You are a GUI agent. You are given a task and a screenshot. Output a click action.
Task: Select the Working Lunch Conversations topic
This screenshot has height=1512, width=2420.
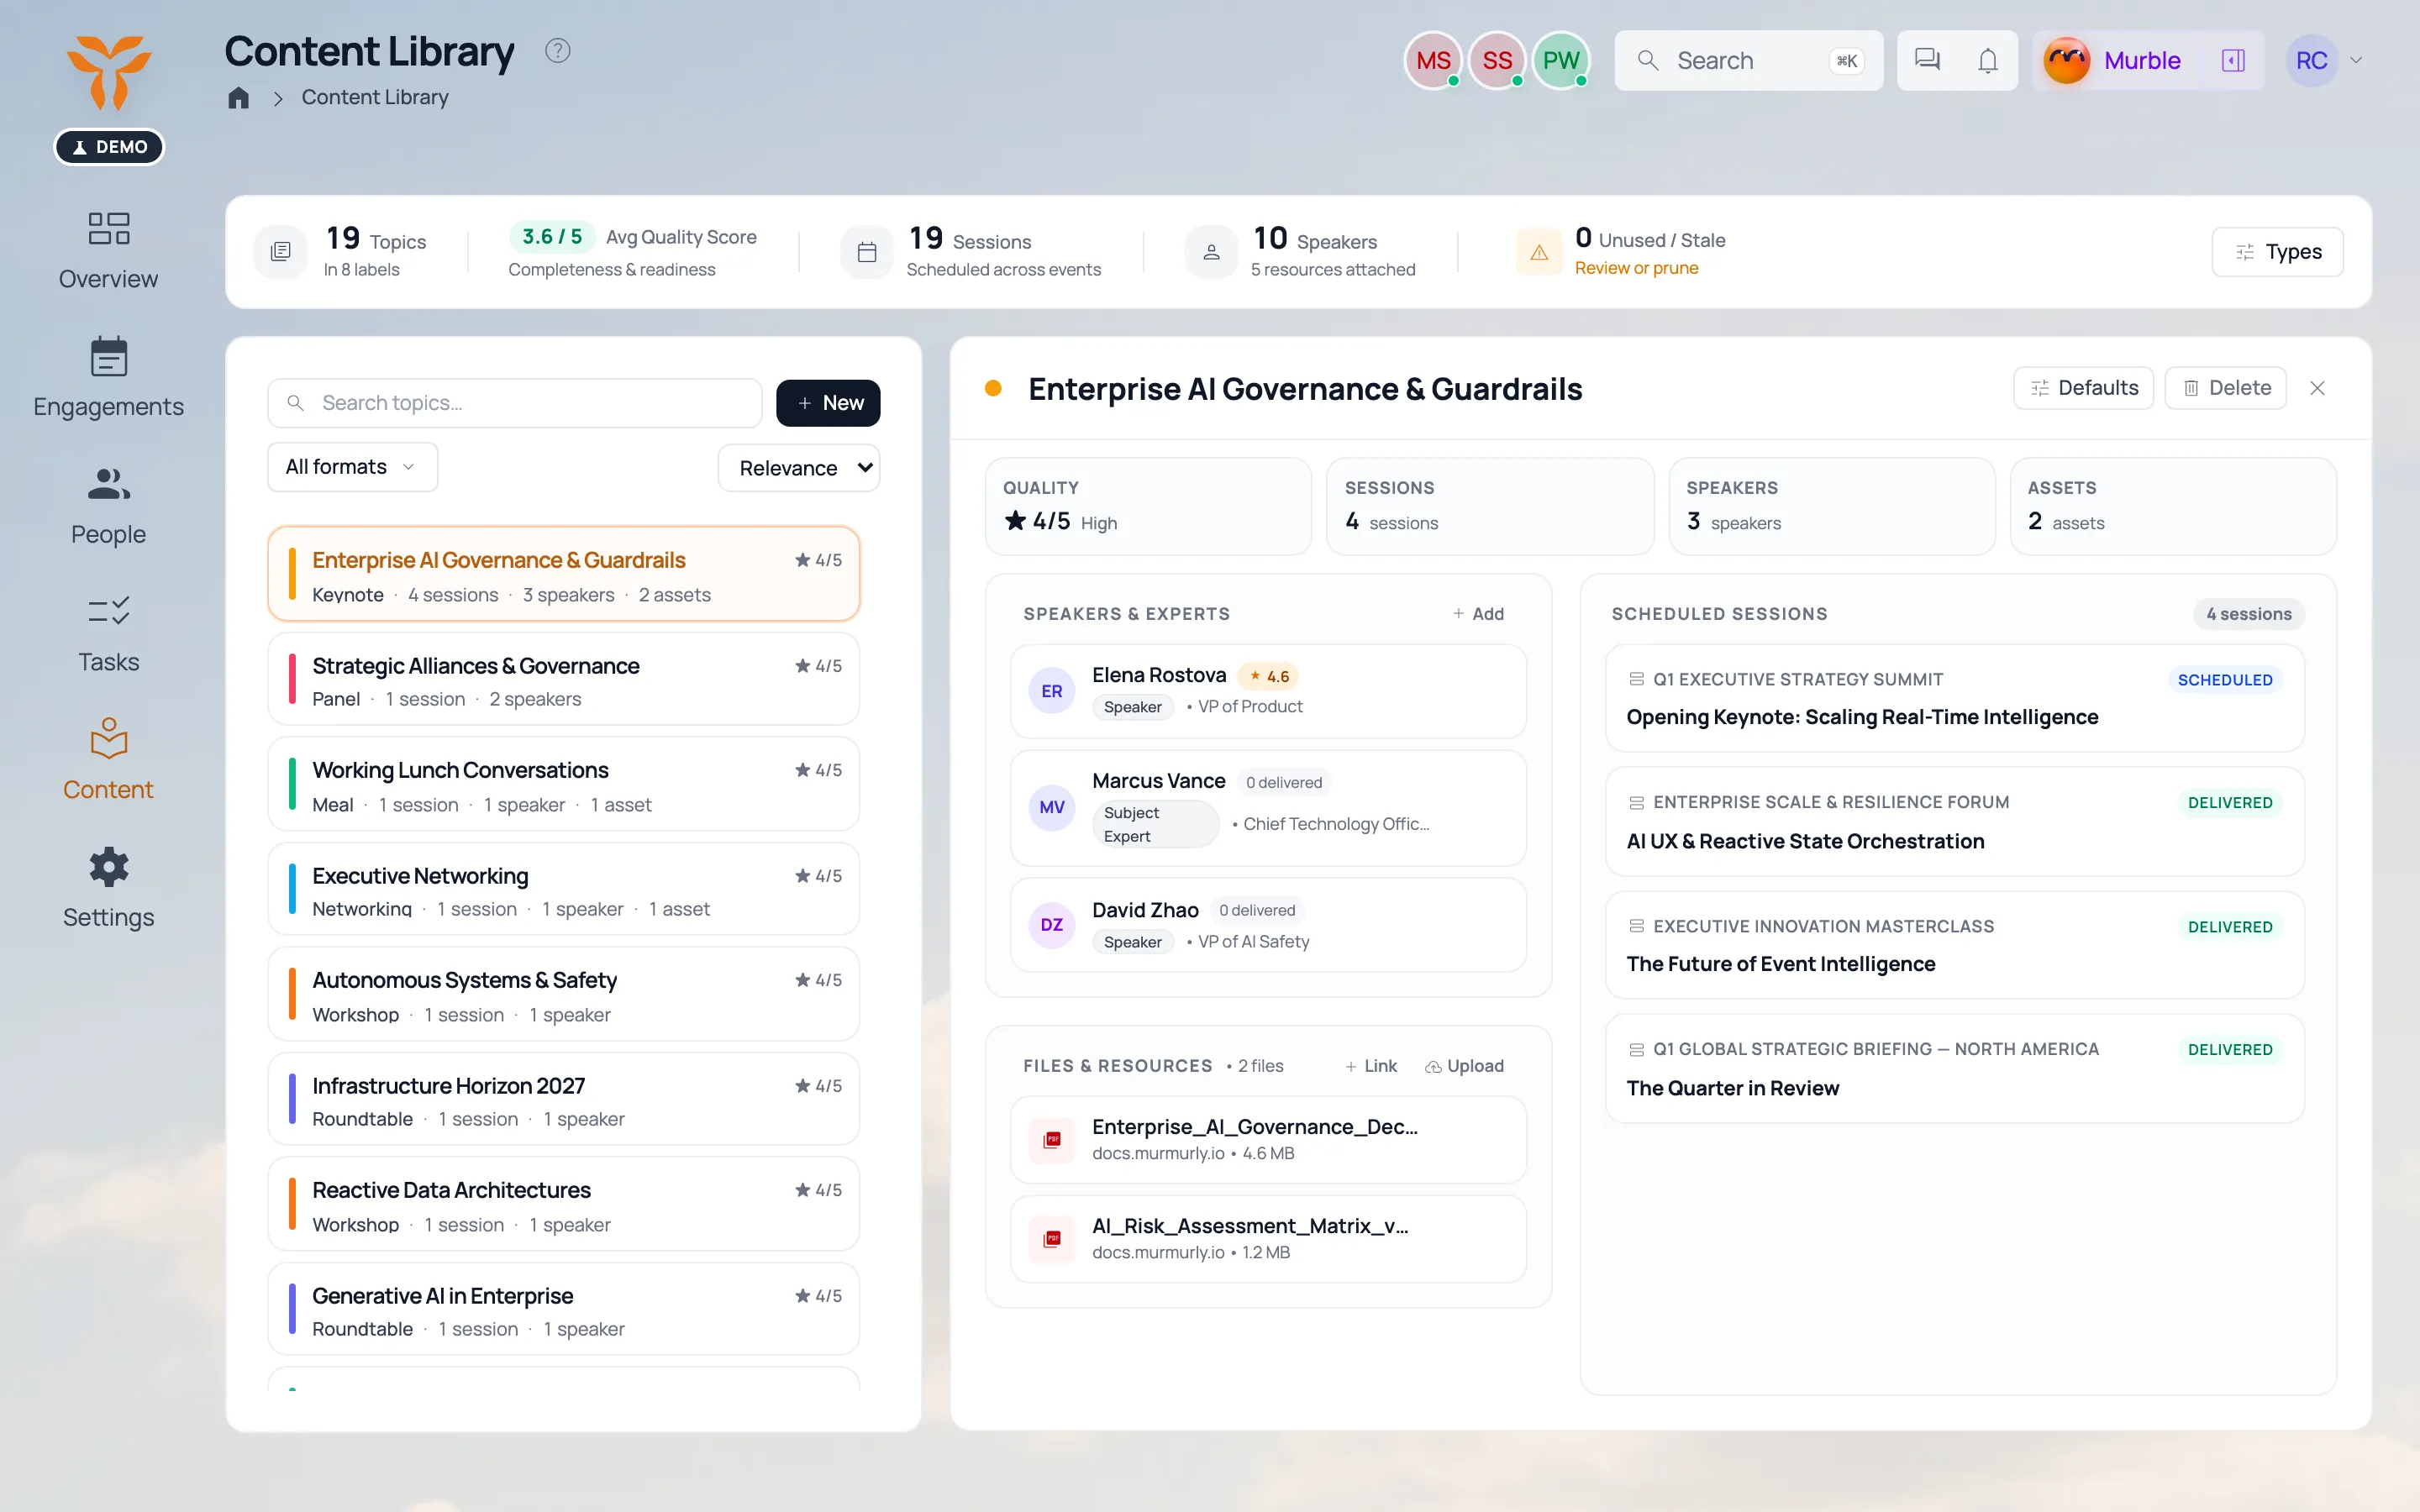(x=563, y=784)
